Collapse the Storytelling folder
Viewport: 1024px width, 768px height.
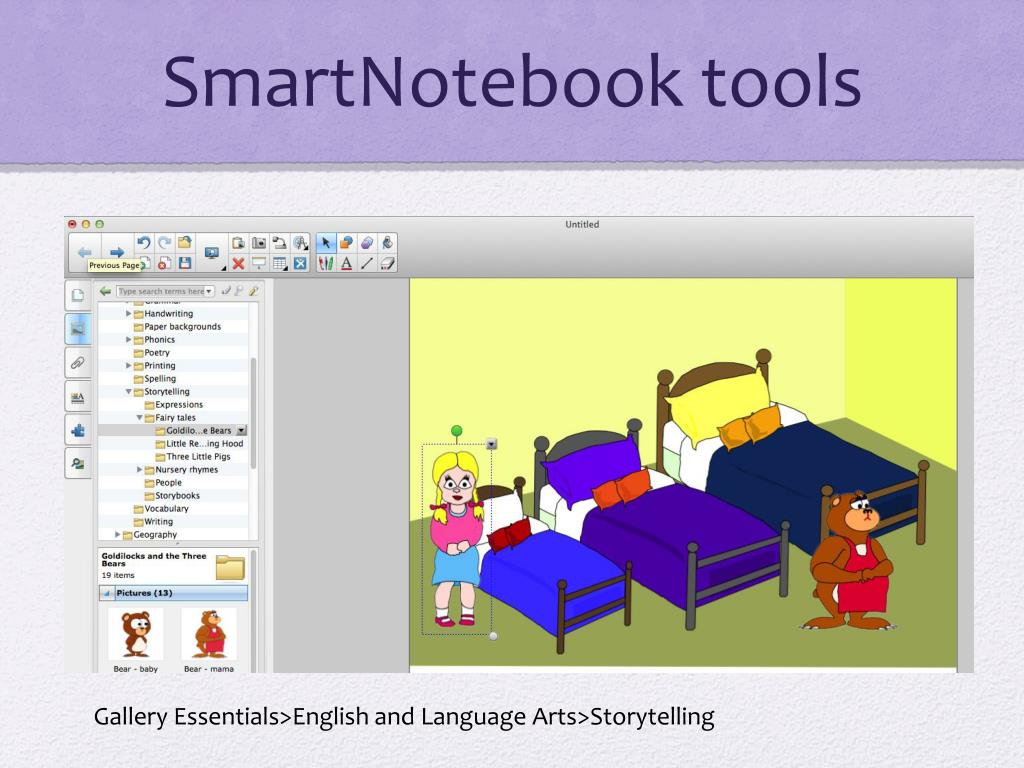click(x=129, y=392)
